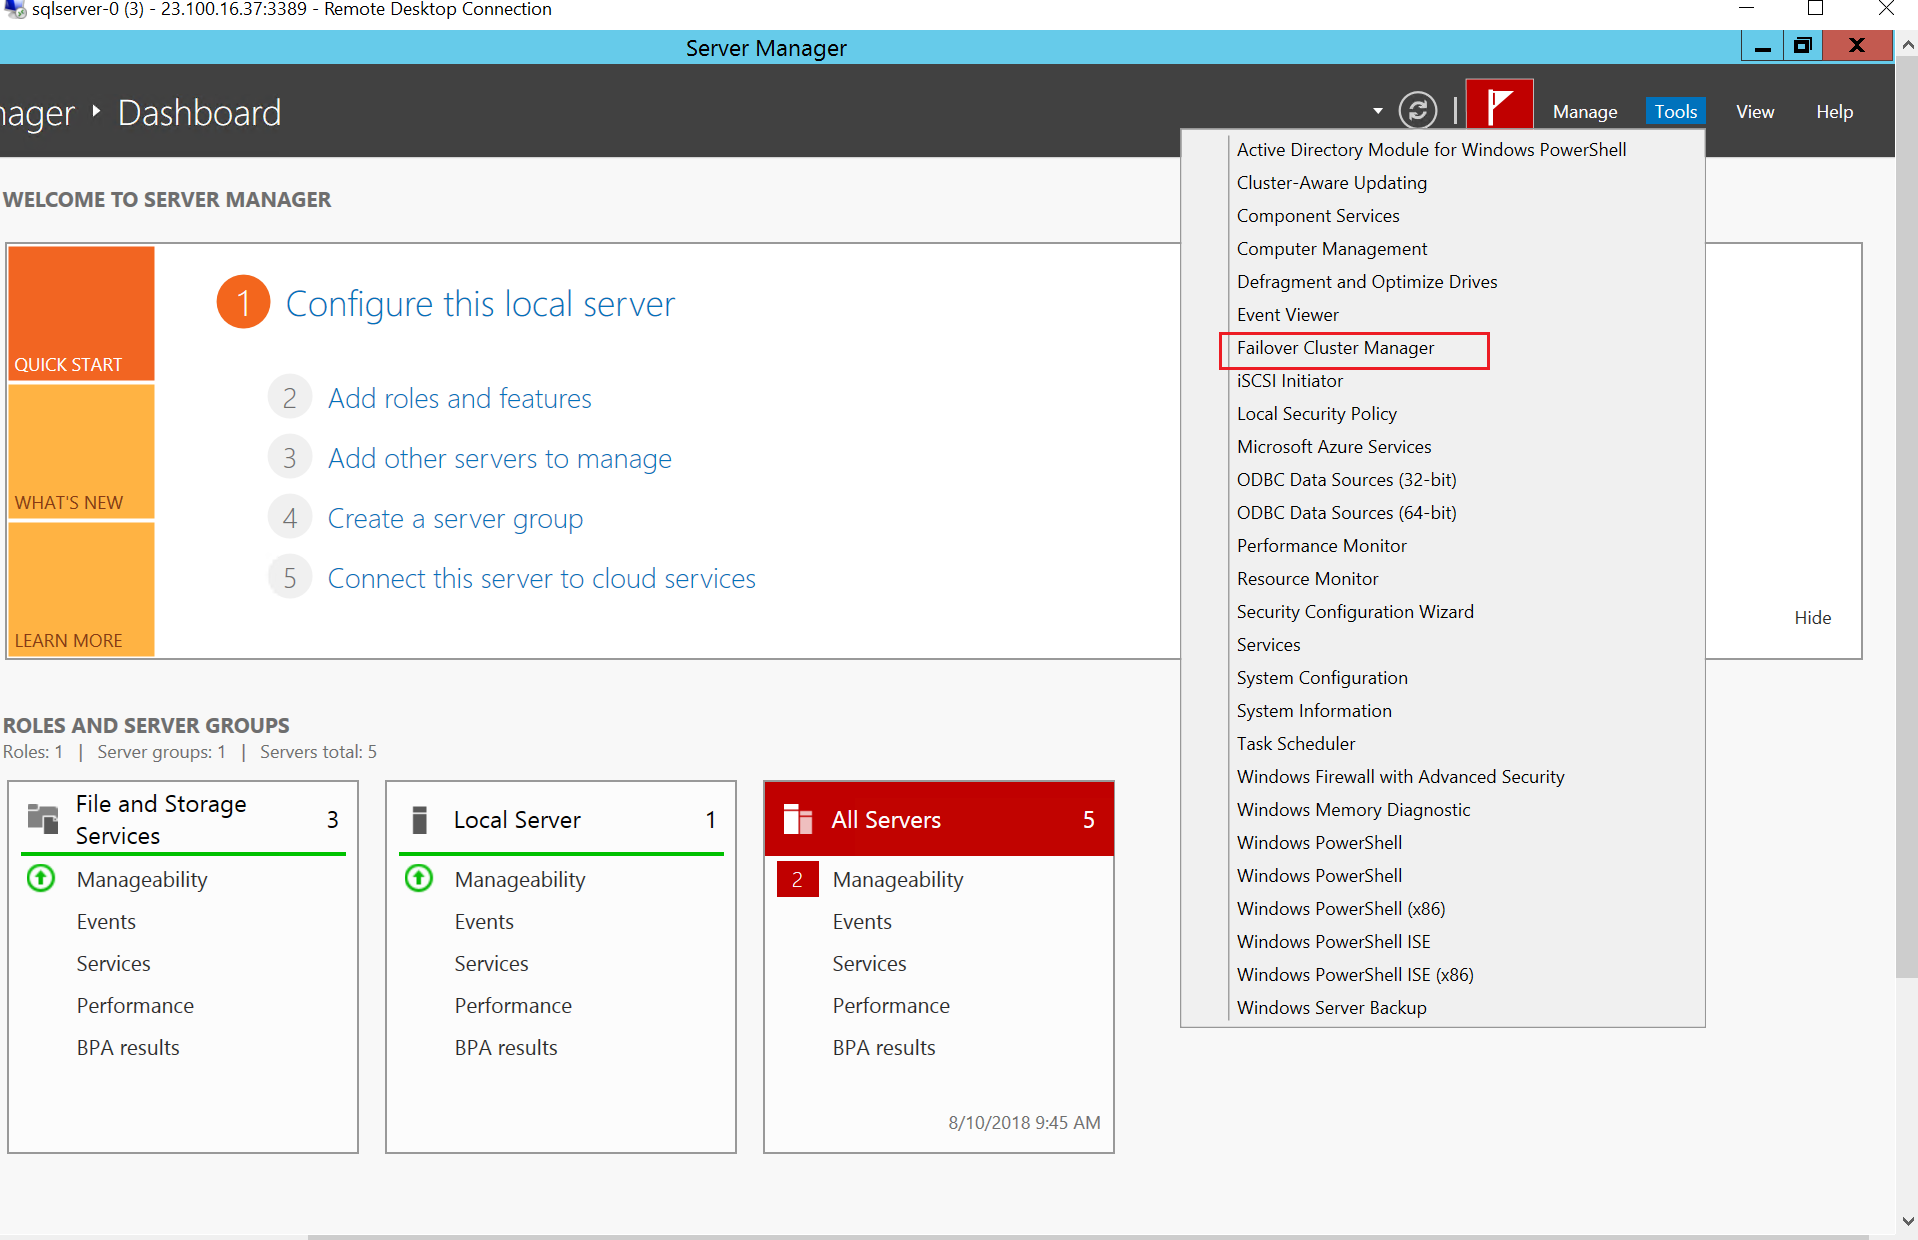The image size is (1918, 1240).
Task: Click green Manageability icon under File and Storage
Action: [41, 879]
